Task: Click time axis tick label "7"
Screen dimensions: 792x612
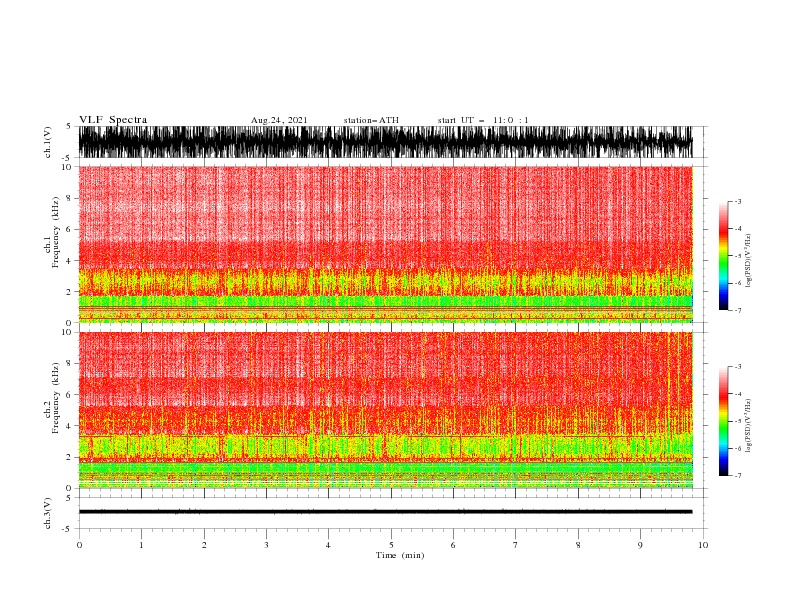Action: 516,545
